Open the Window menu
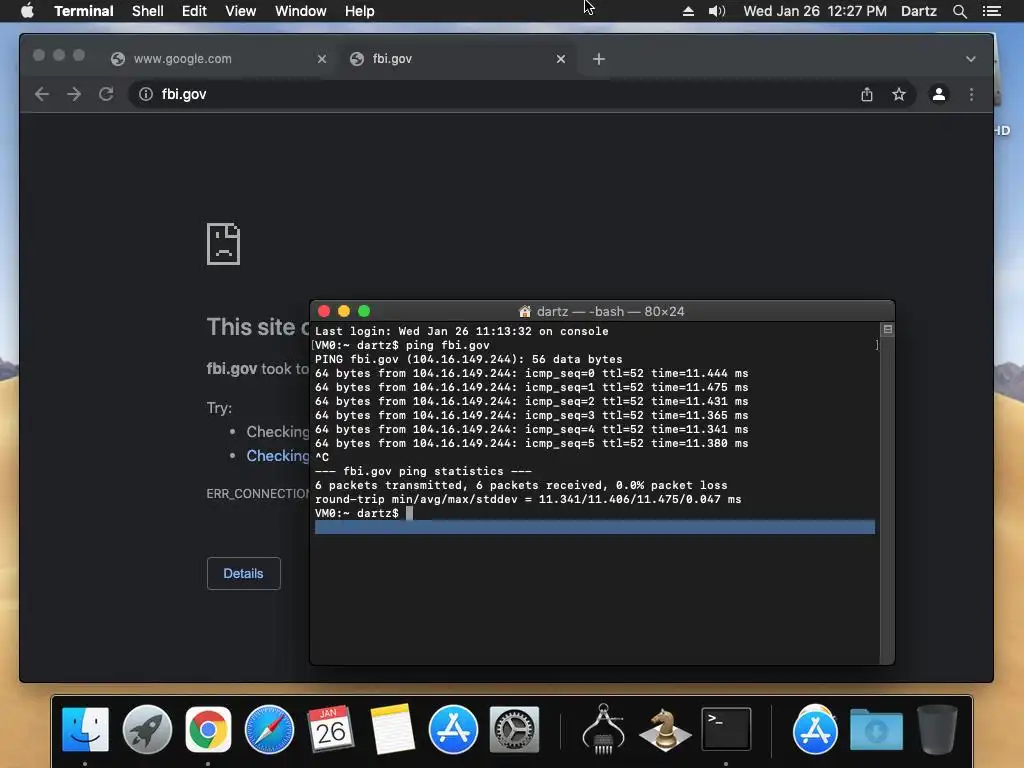This screenshot has height=768, width=1024. 300,11
